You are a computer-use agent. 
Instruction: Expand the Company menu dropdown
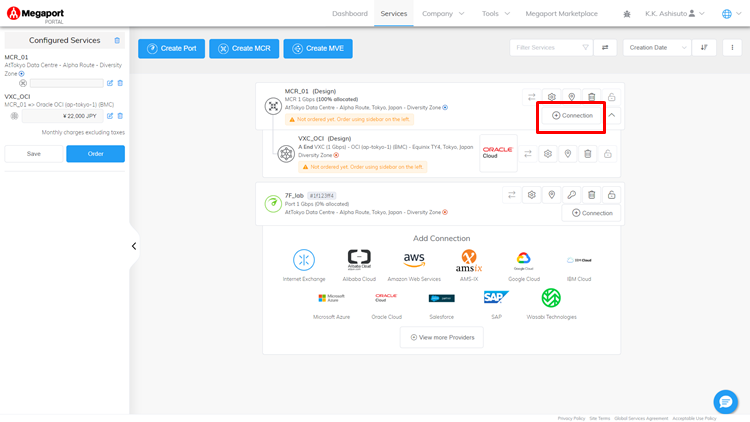tap(442, 14)
